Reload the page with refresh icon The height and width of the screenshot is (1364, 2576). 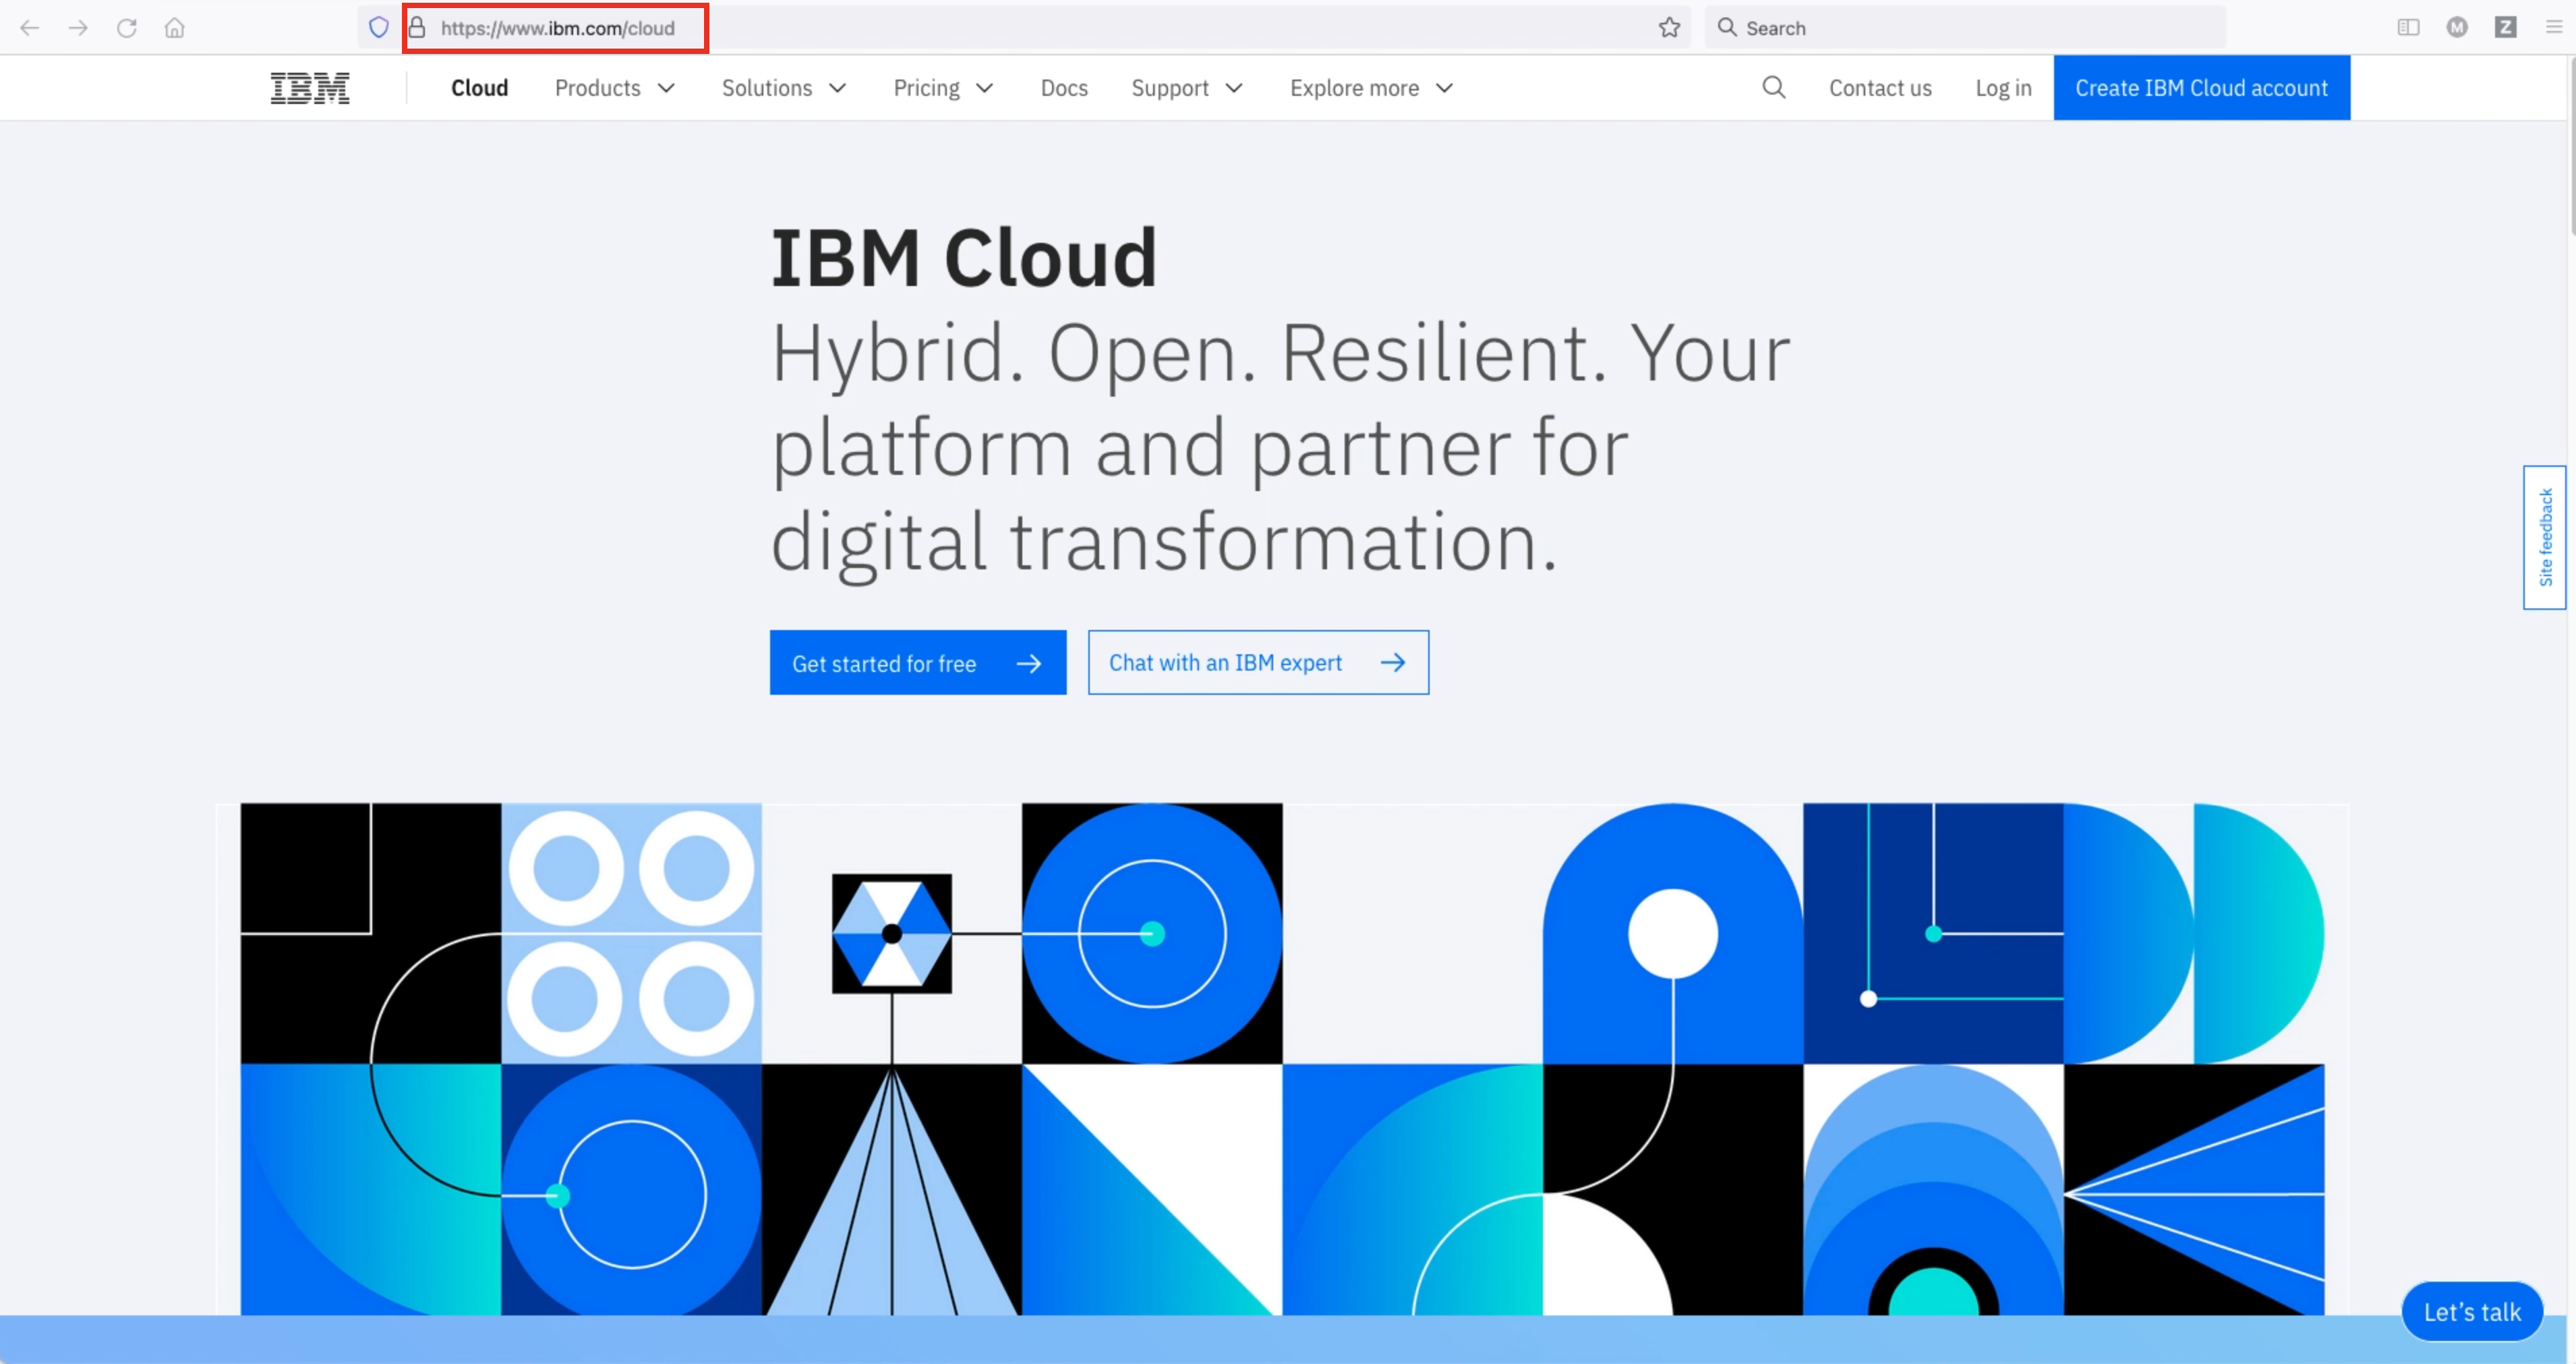coord(127,28)
